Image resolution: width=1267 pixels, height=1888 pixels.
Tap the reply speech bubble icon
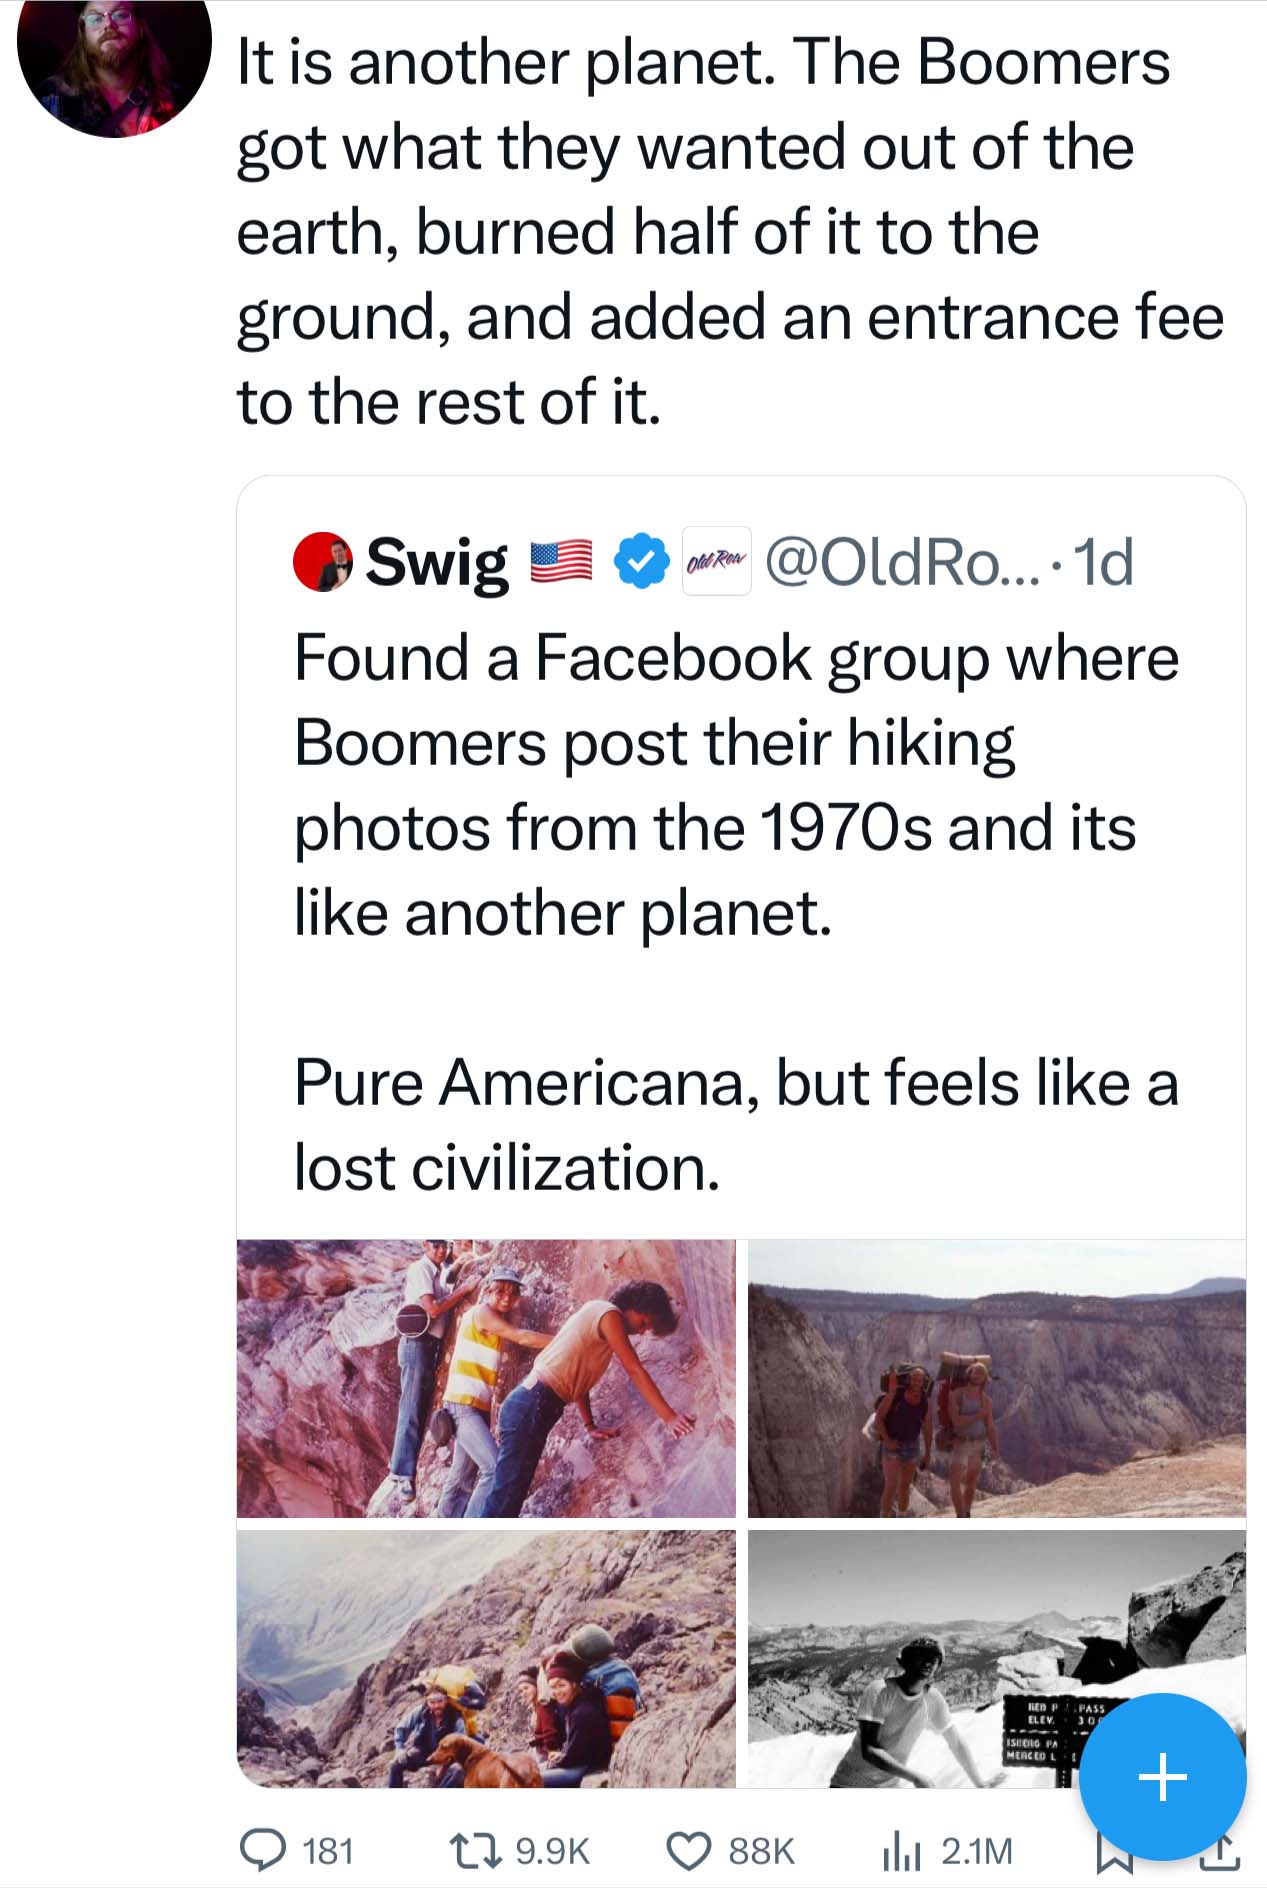[263, 1850]
